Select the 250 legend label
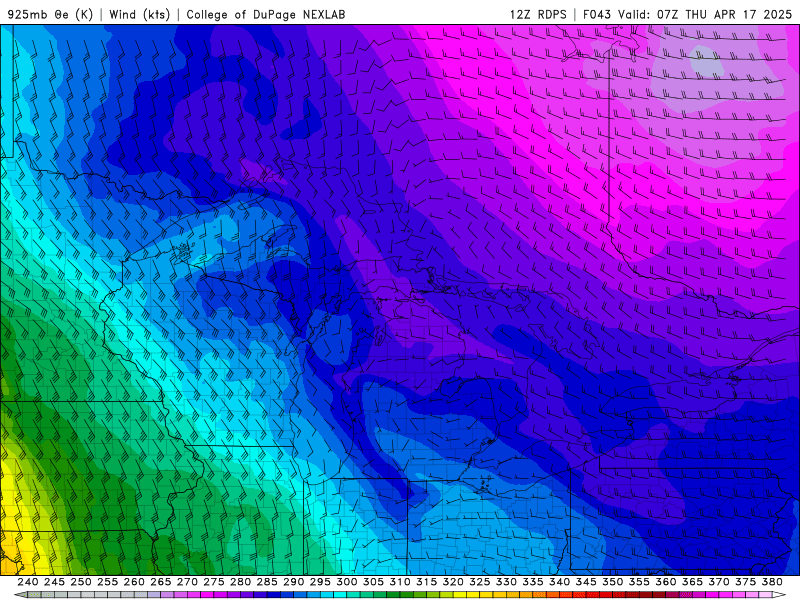Screen dimensions: 800x600 click(x=81, y=582)
